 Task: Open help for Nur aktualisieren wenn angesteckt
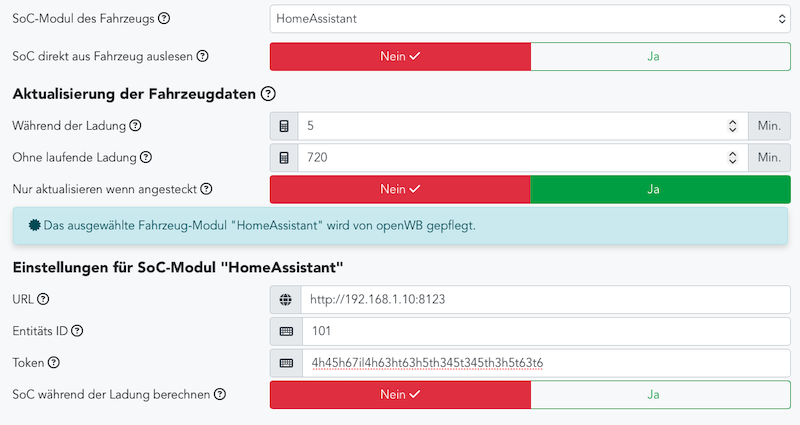point(206,188)
